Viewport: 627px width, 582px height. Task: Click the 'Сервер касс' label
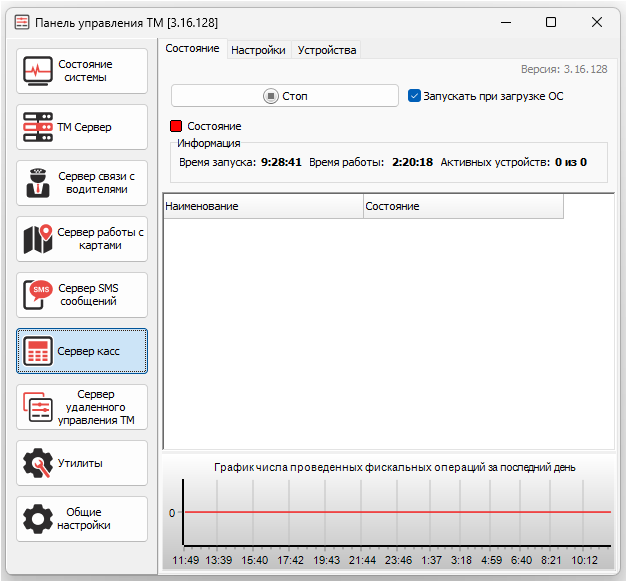click(x=88, y=351)
